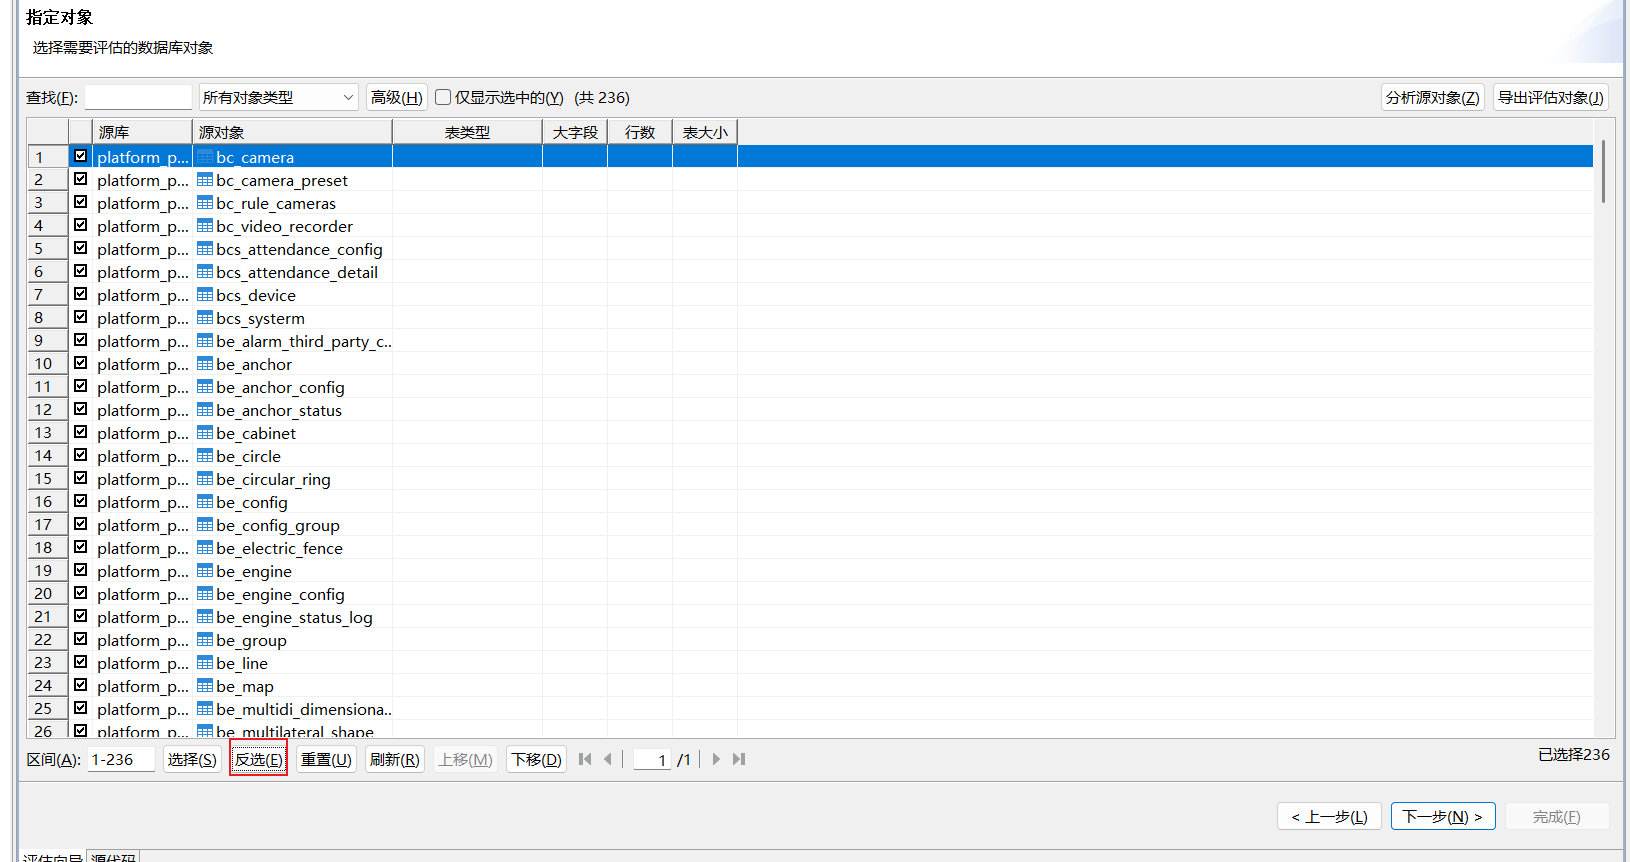This screenshot has height=862, width=1630.
Task: Uncheck the be_multidi_dimensiona row checkbox
Action: (x=80, y=708)
